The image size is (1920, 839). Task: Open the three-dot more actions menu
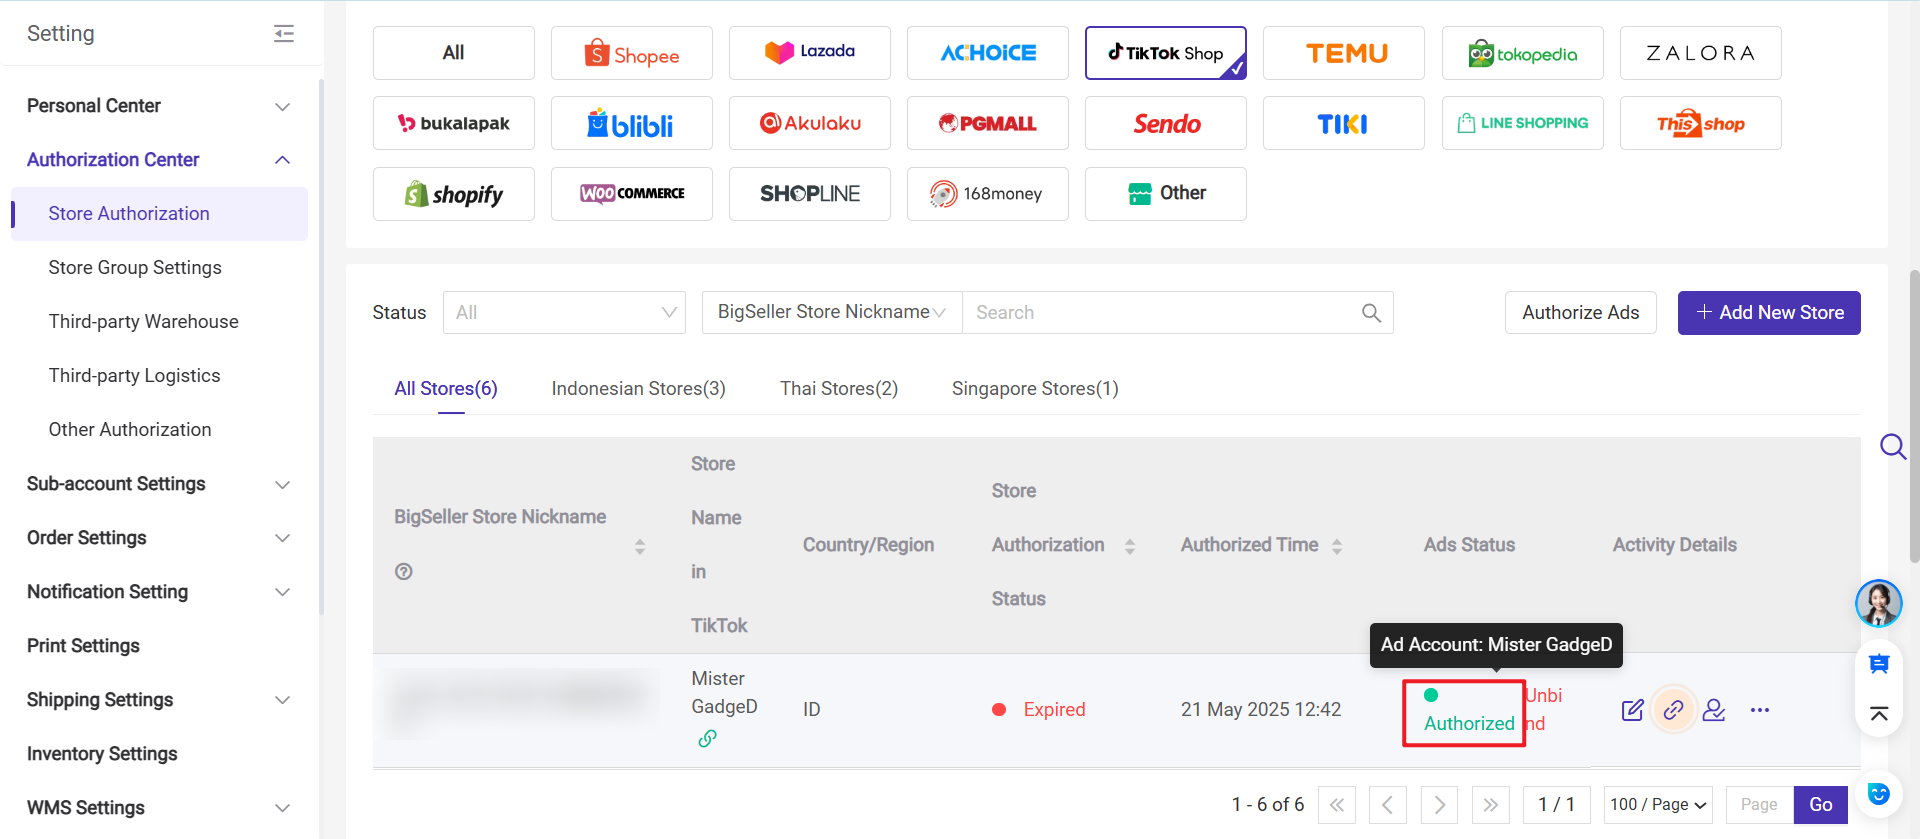(1760, 710)
